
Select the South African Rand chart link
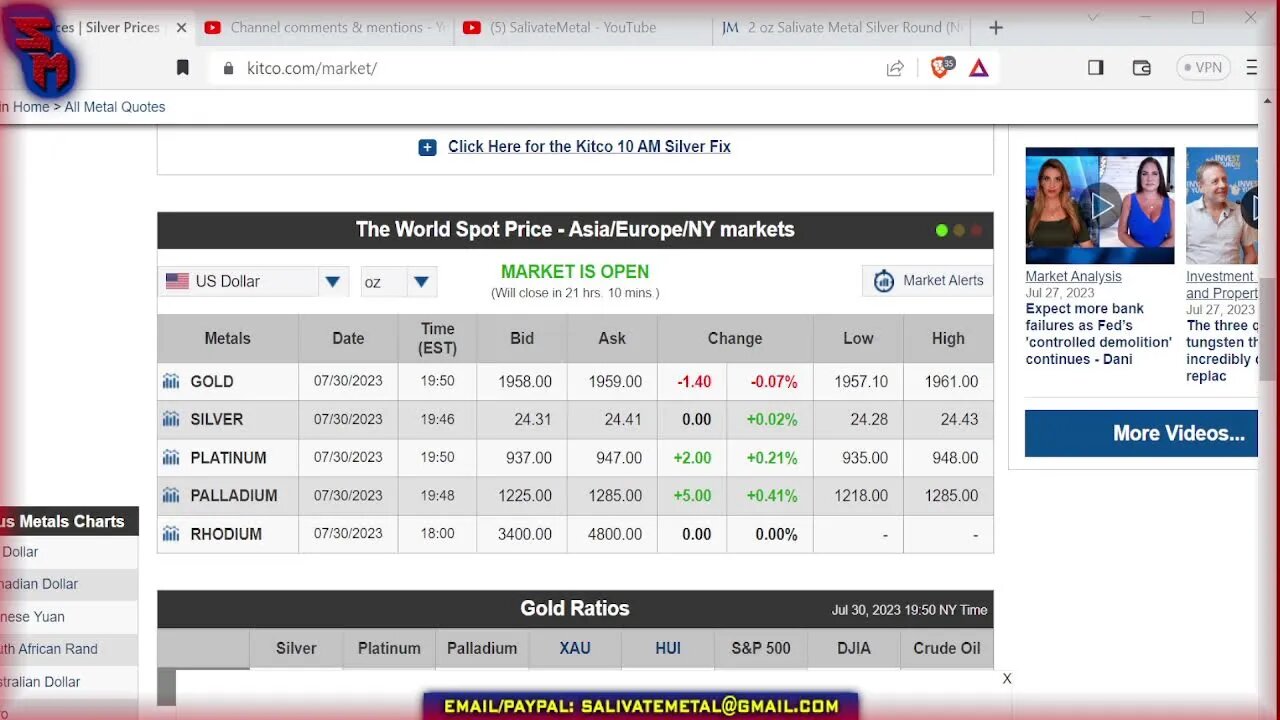(49, 649)
